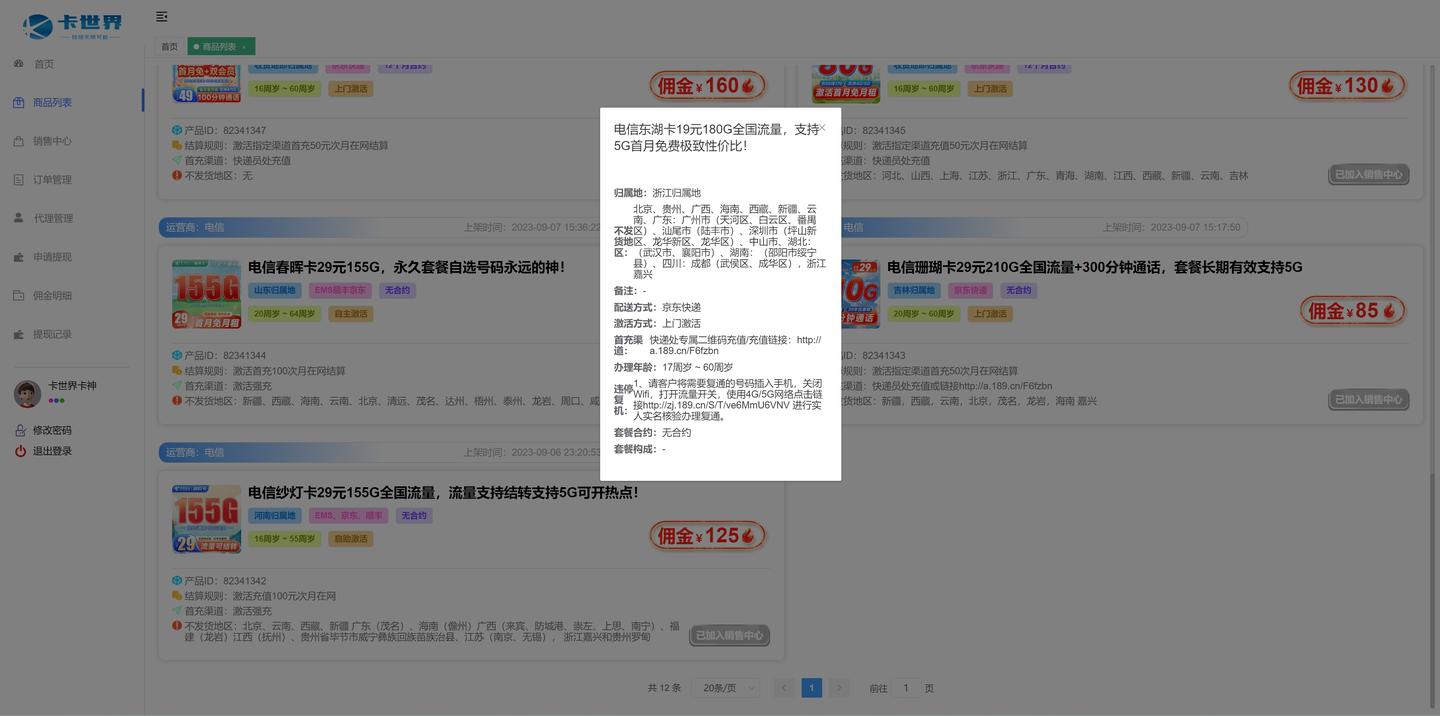Click the product ID icon beside 82341347
The width and height of the screenshot is (1440, 716).
click(x=177, y=130)
